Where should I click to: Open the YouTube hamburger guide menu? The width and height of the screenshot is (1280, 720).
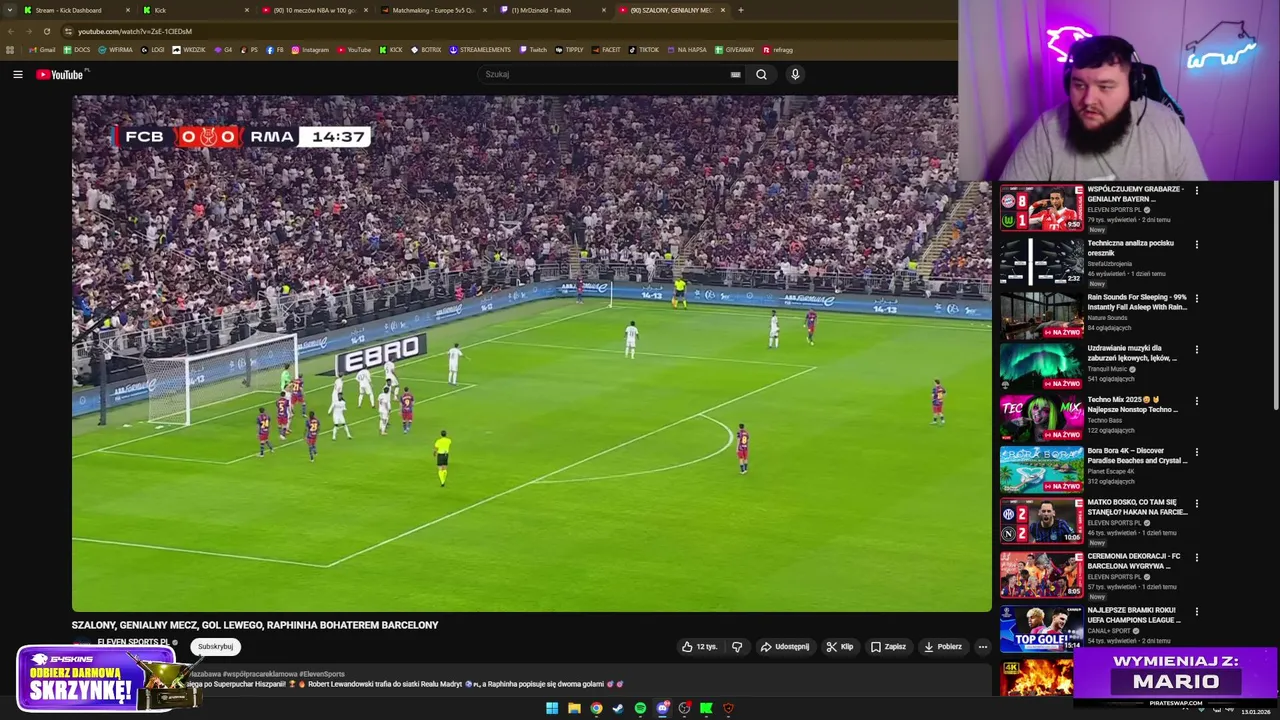click(17, 74)
